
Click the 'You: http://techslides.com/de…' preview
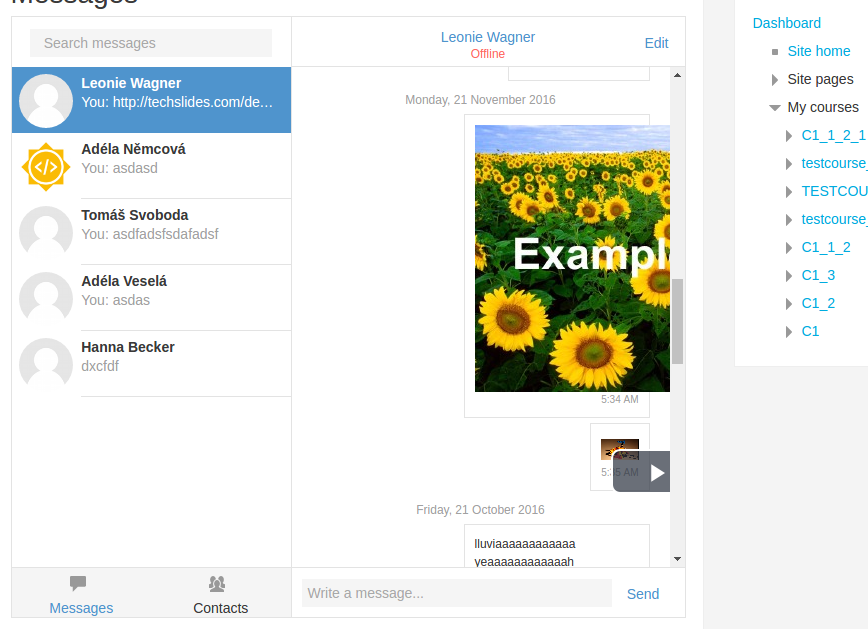click(177, 102)
